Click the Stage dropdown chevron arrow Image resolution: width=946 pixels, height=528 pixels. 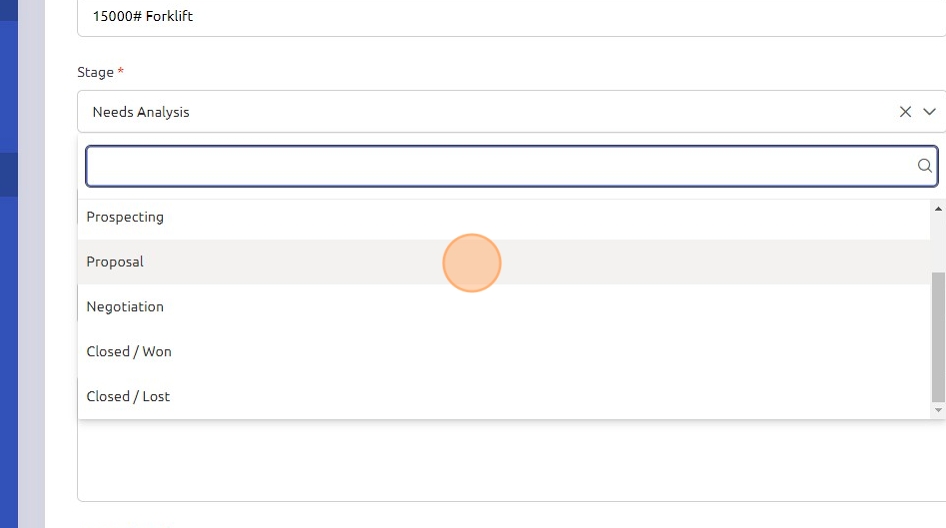click(930, 112)
